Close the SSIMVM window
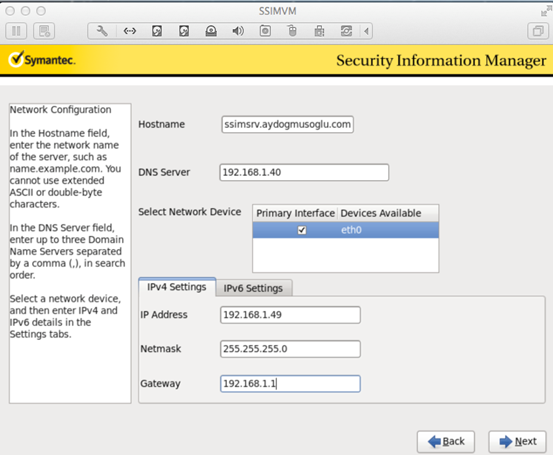 point(10,11)
